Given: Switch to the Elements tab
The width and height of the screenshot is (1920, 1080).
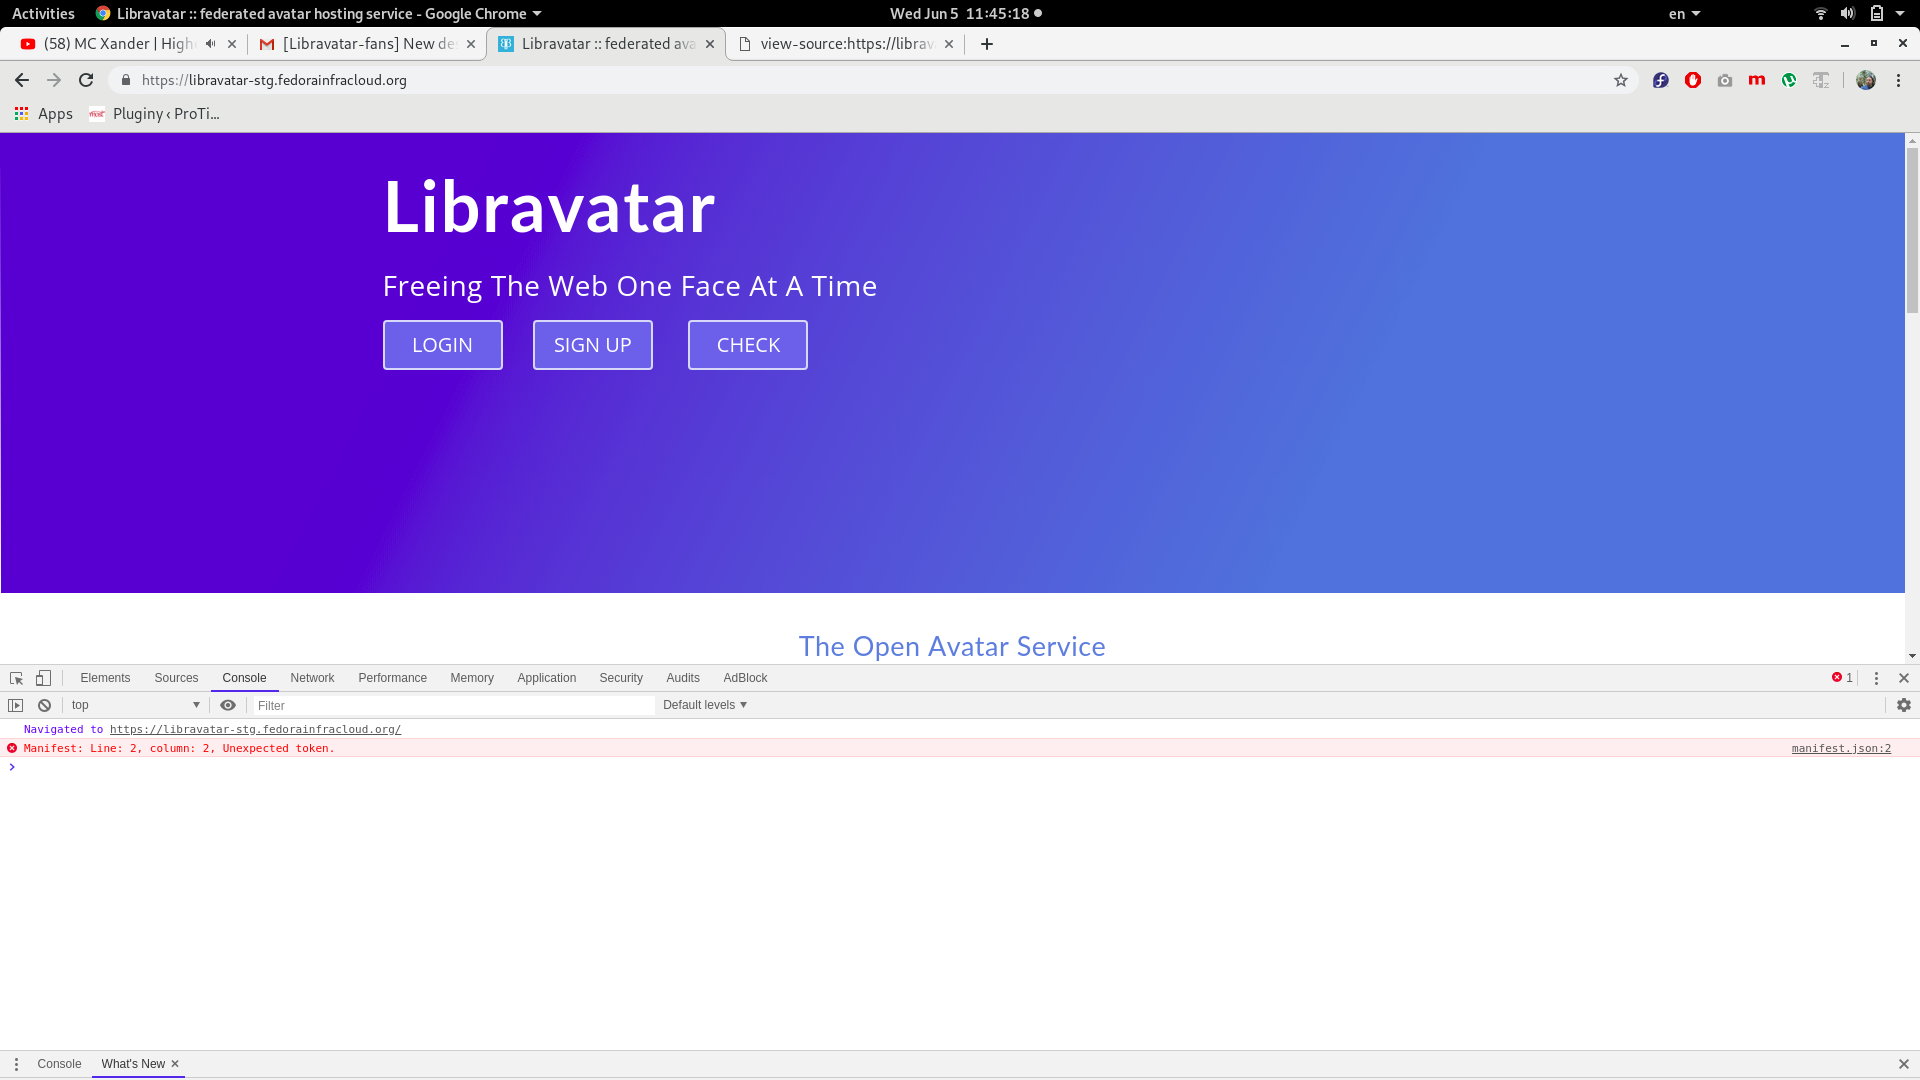Looking at the screenshot, I should coord(105,678).
